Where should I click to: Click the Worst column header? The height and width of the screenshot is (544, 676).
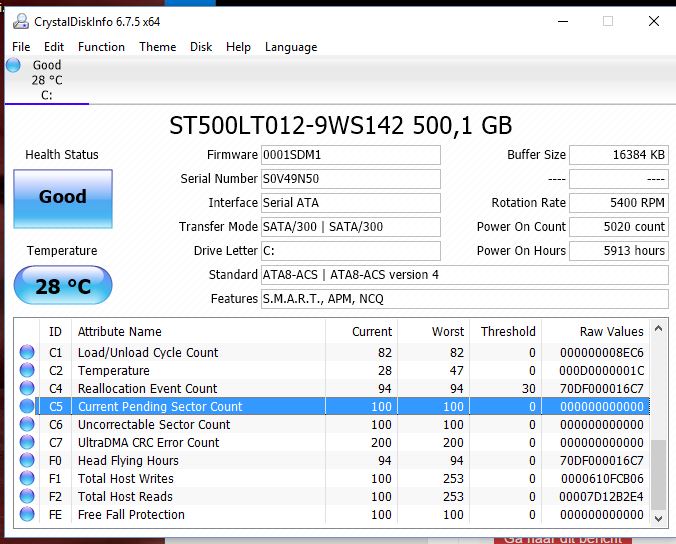coord(433,331)
